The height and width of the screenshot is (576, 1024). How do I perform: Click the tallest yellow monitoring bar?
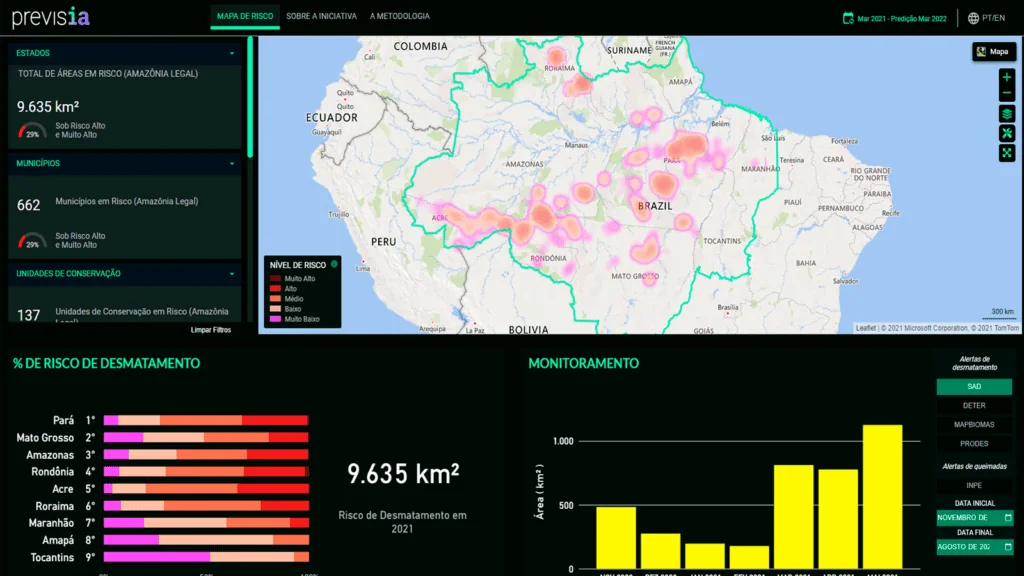click(882, 496)
